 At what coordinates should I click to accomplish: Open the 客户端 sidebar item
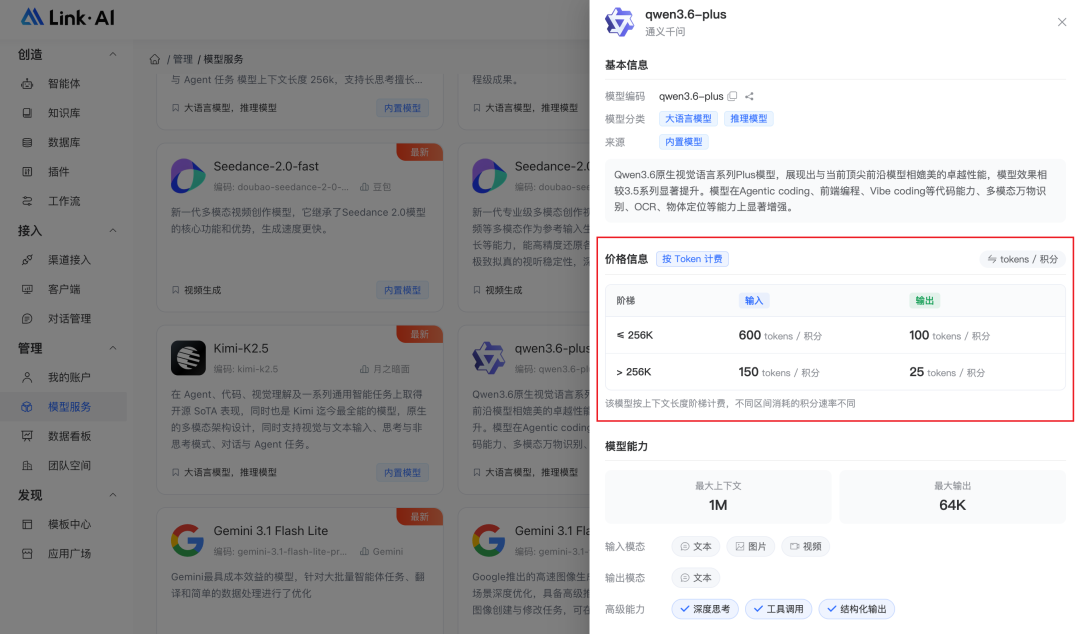click(x=63, y=289)
